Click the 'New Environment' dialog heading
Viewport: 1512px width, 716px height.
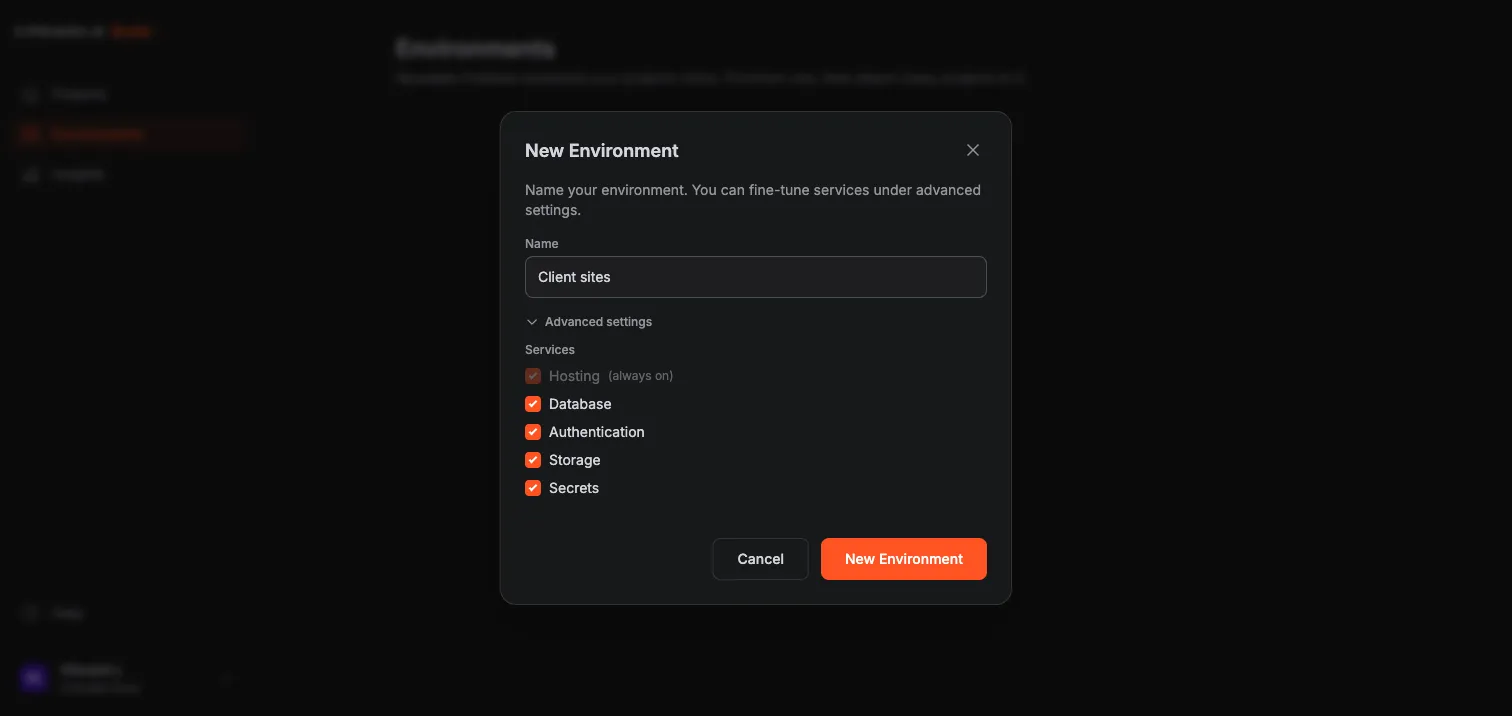click(x=602, y=150)
